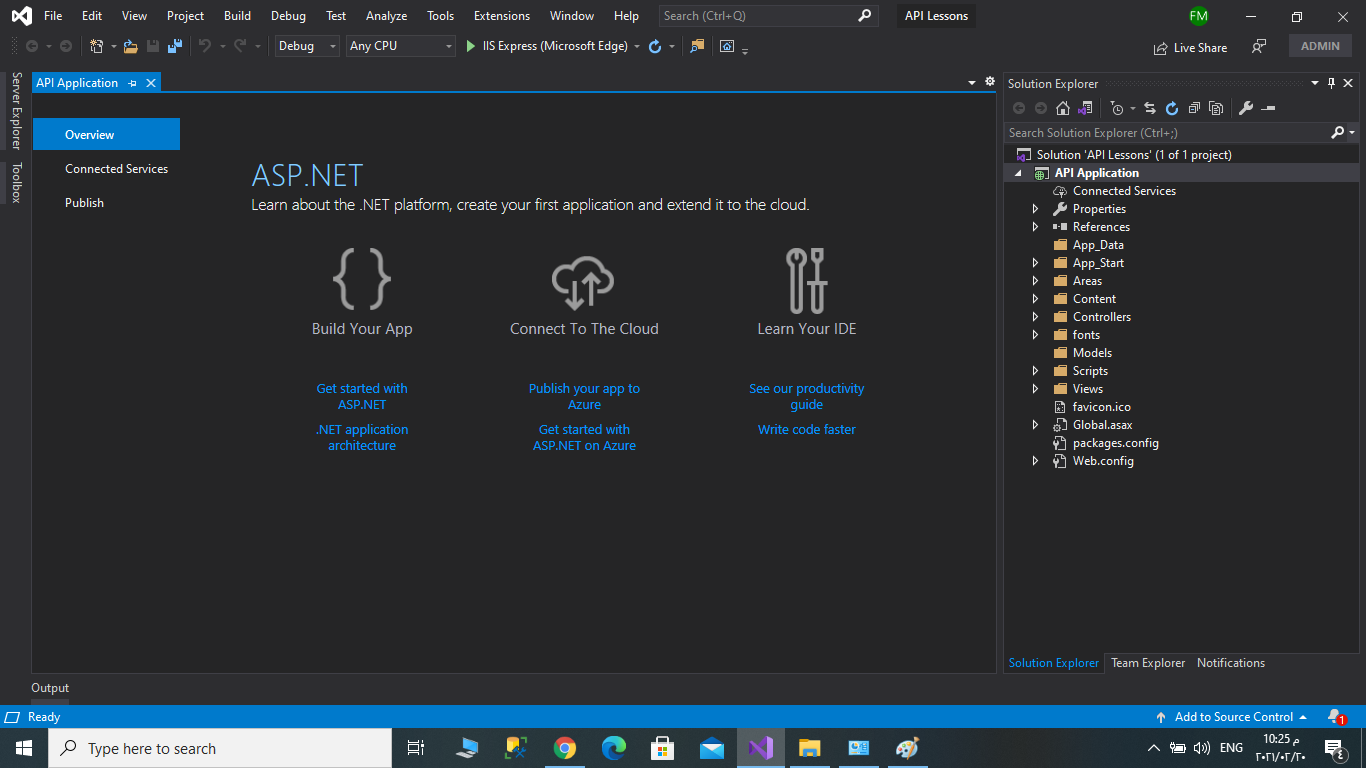Open the Toolbox side panel
The image size is (1366, 768).
pos(16,182)
